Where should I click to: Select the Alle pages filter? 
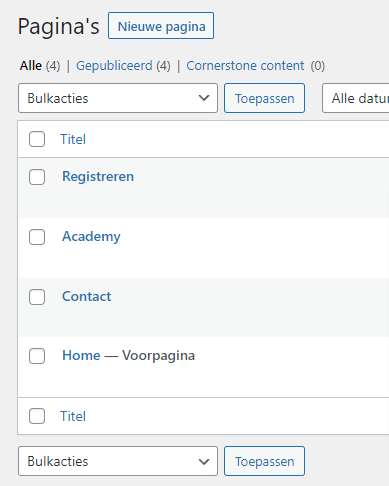point(31,66)
